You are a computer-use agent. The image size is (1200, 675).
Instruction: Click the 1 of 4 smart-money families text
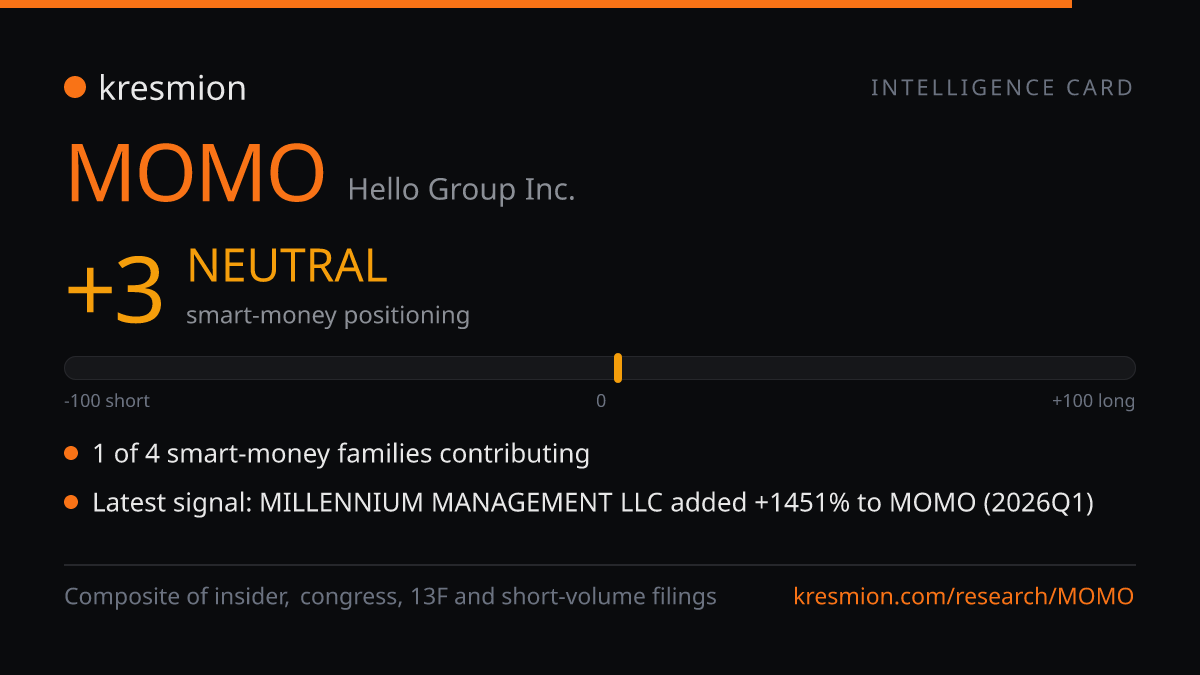(x=341, y=454)
